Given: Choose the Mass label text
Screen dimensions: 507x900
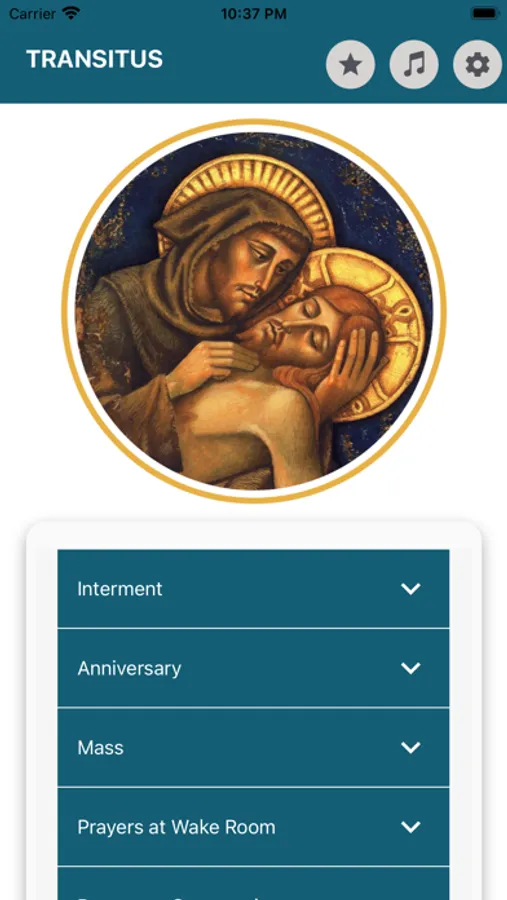Looking at the screenshot, I should pos(100,747).
